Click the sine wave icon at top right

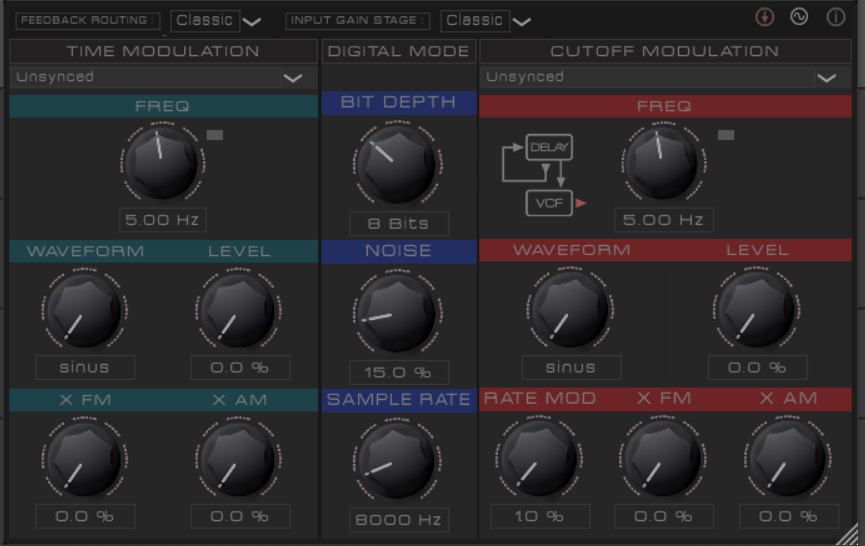pos(799,18)
